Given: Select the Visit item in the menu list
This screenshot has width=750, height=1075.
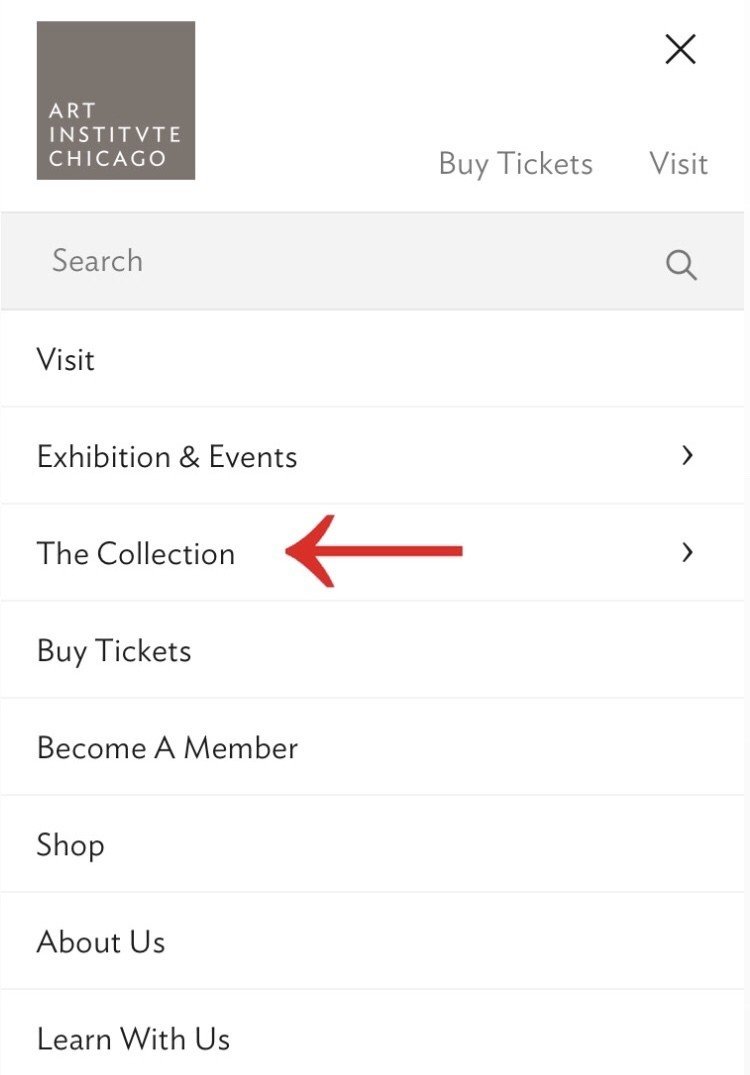Looking at the screenshot, I should 372,359.
